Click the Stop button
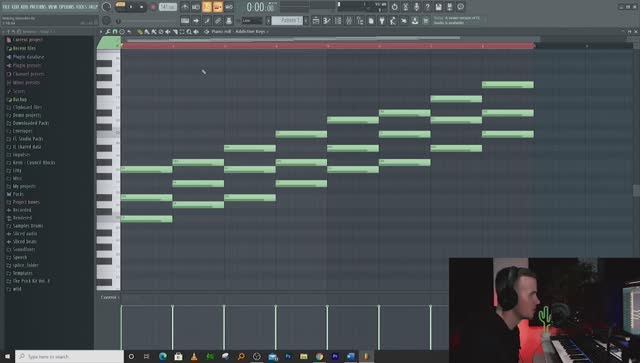This screenshot has height=363, width=640. click(x=142, y=7)
